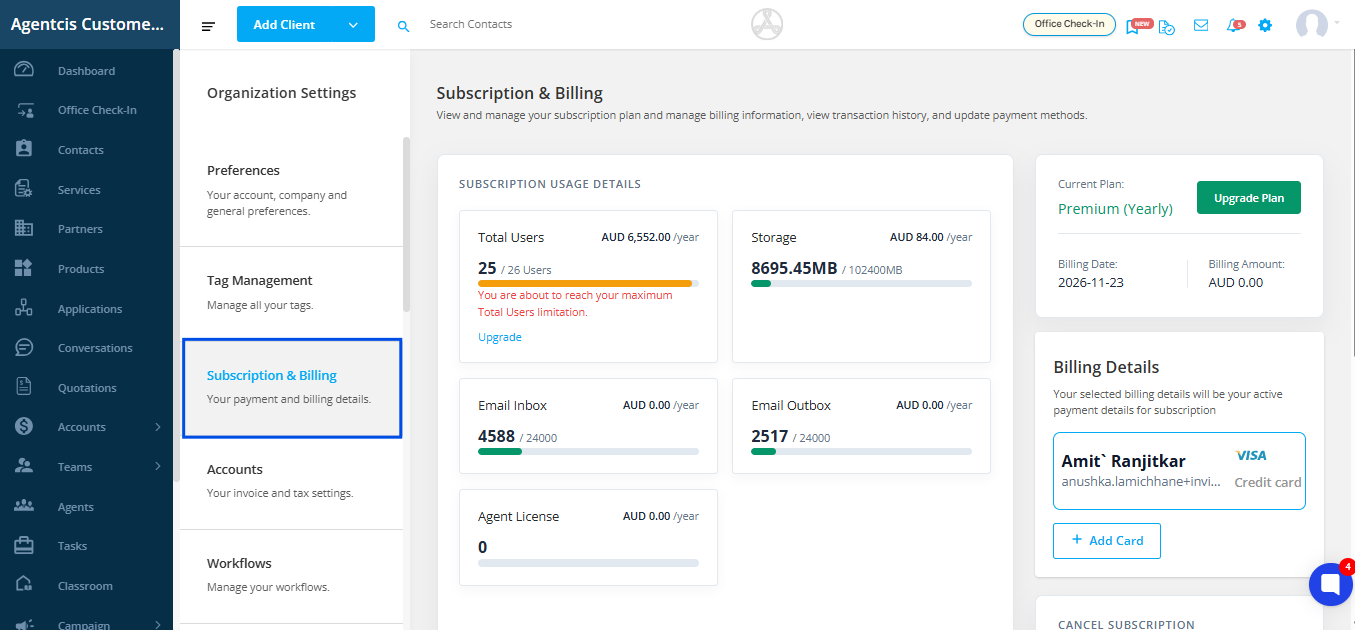This screenshot has height=630, width=1355.
Task: Click the bookmark icon marked NEW
Action: pos(1134,26)
